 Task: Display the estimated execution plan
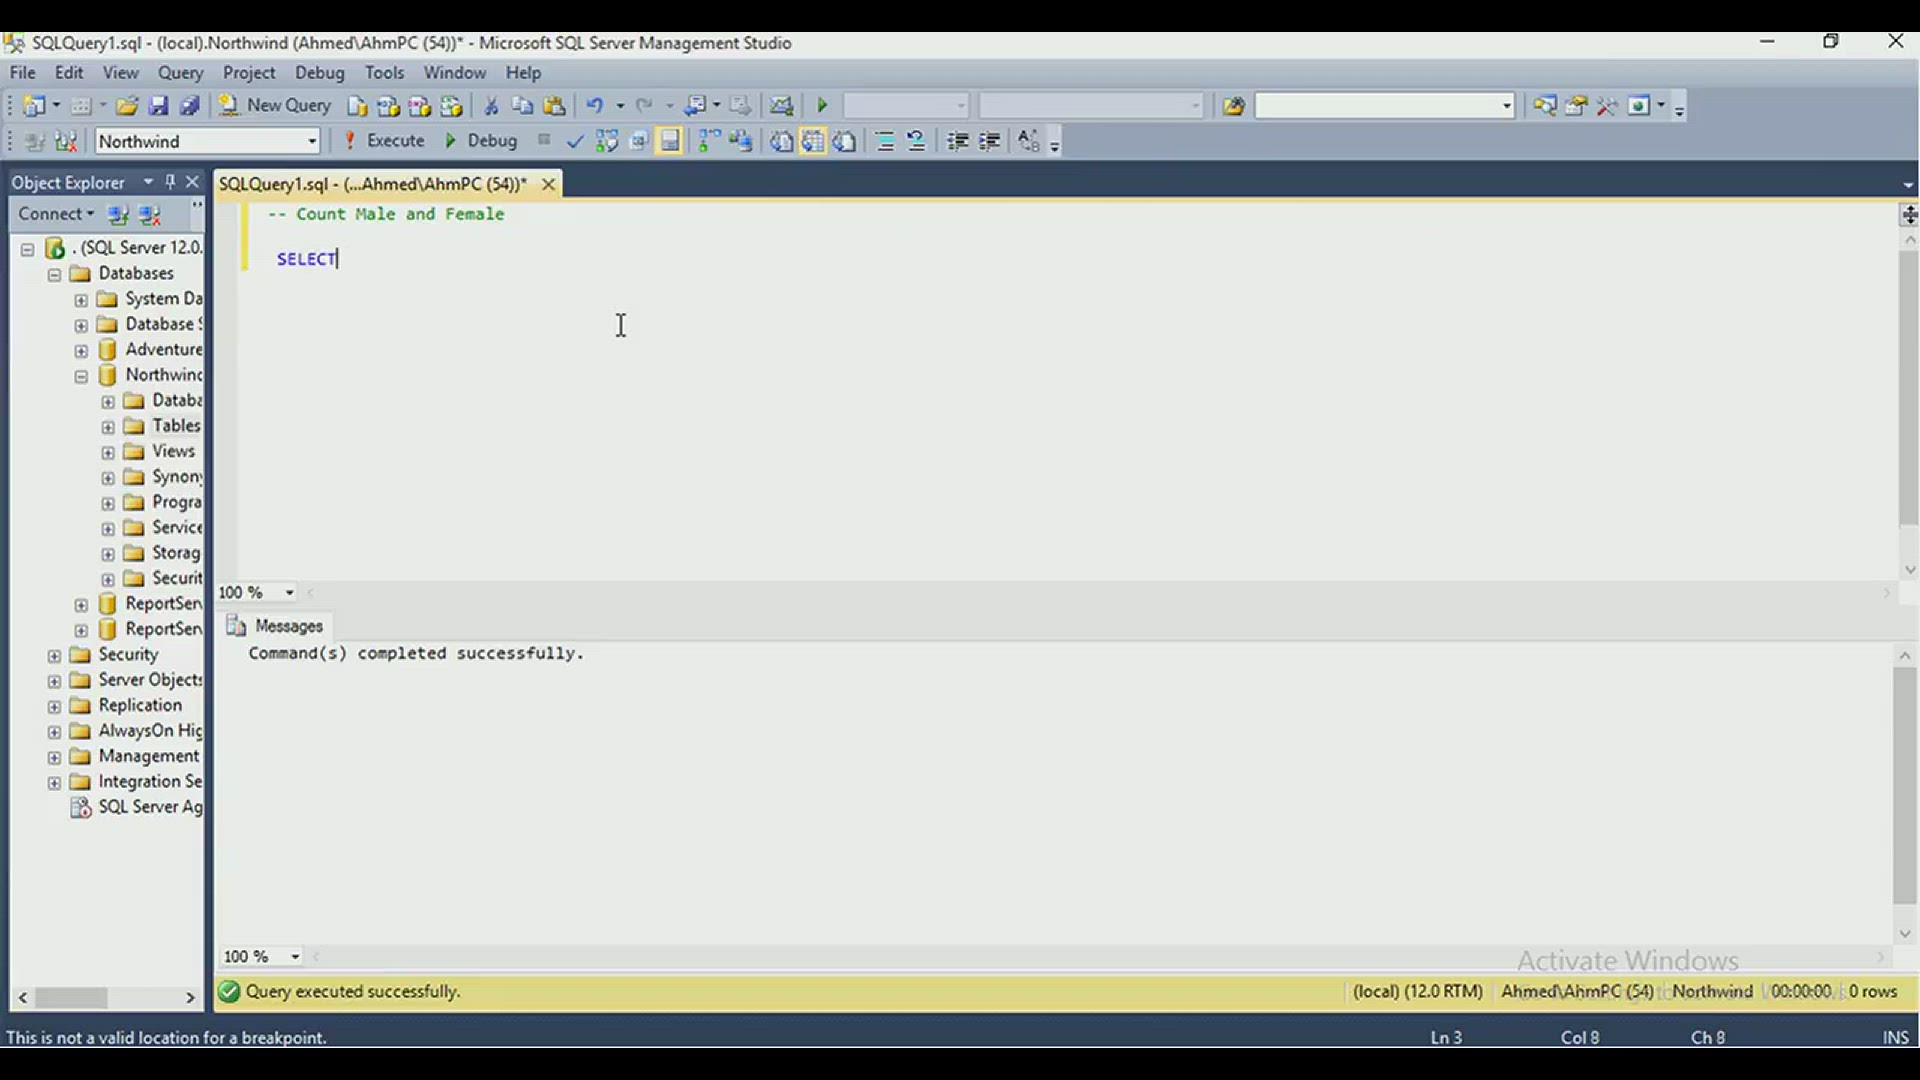(607, 141)
